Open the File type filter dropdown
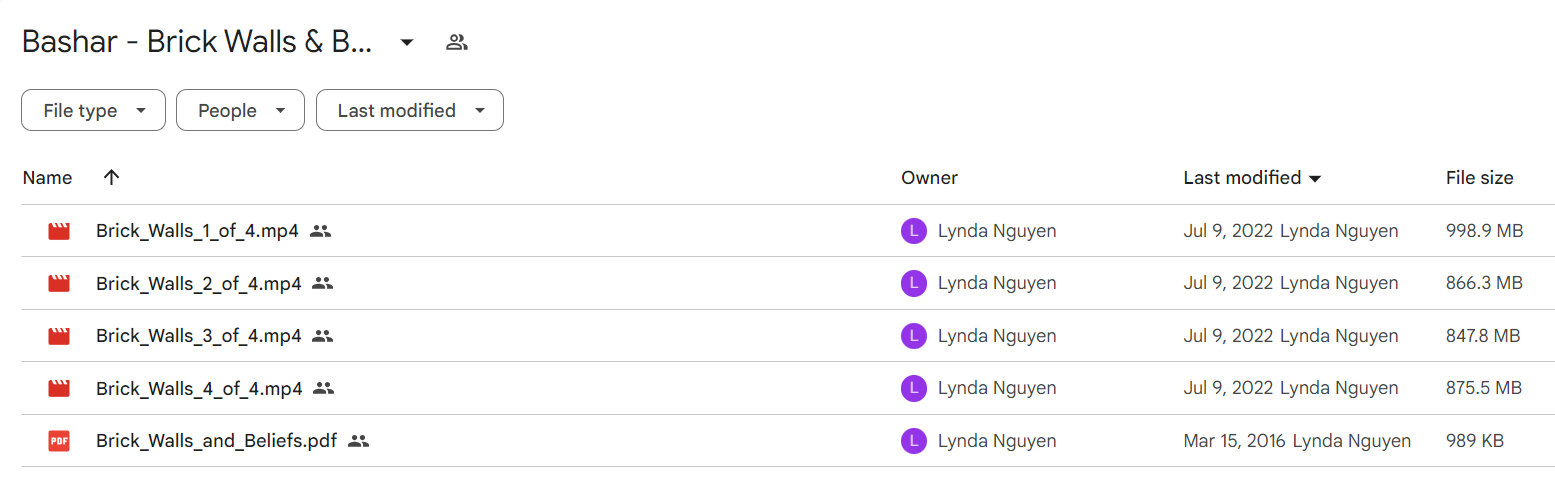 point(93,110)
